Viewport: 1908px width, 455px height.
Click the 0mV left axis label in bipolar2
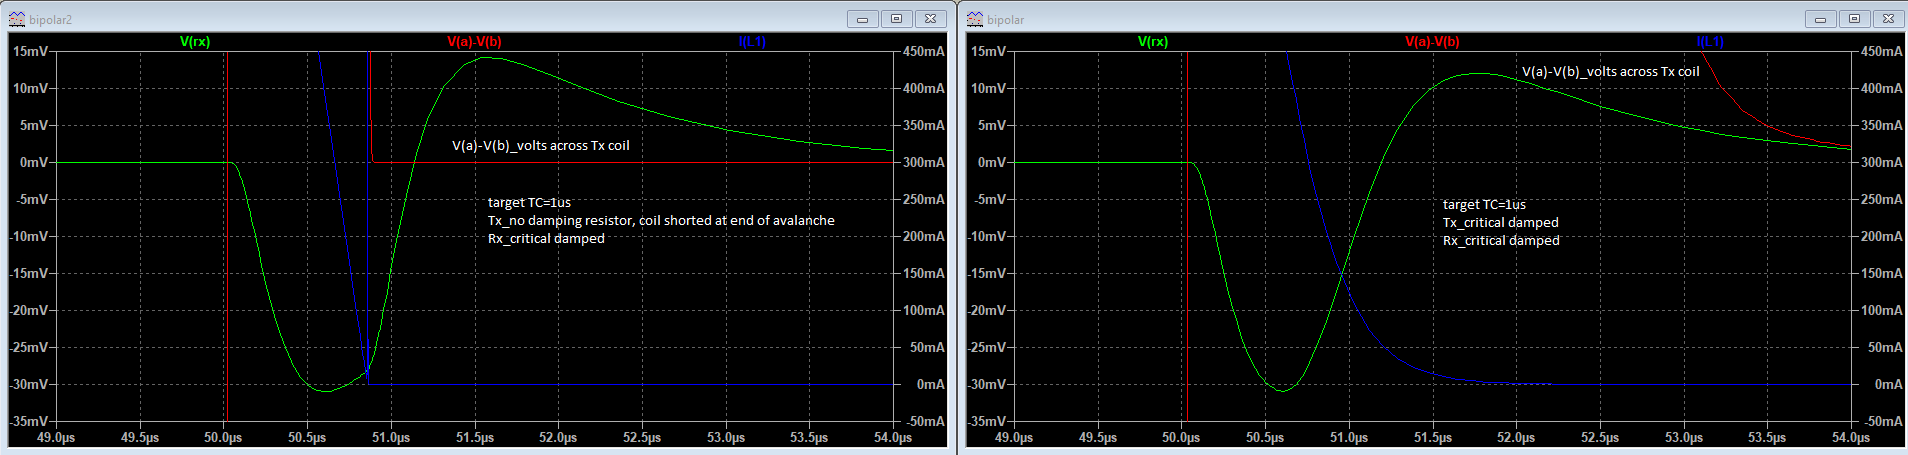[x=34, y=162]
